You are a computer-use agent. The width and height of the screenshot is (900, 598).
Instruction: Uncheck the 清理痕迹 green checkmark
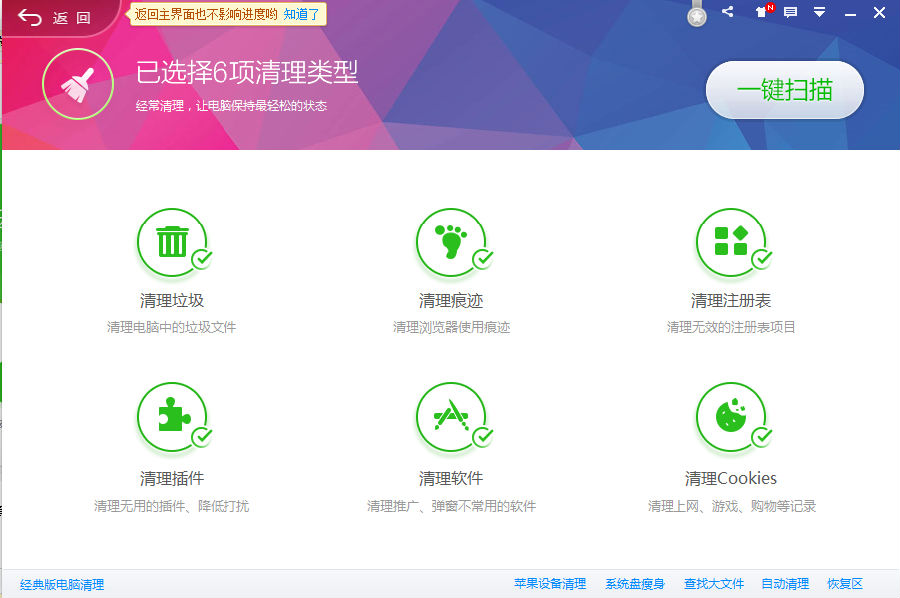(483, 259)
